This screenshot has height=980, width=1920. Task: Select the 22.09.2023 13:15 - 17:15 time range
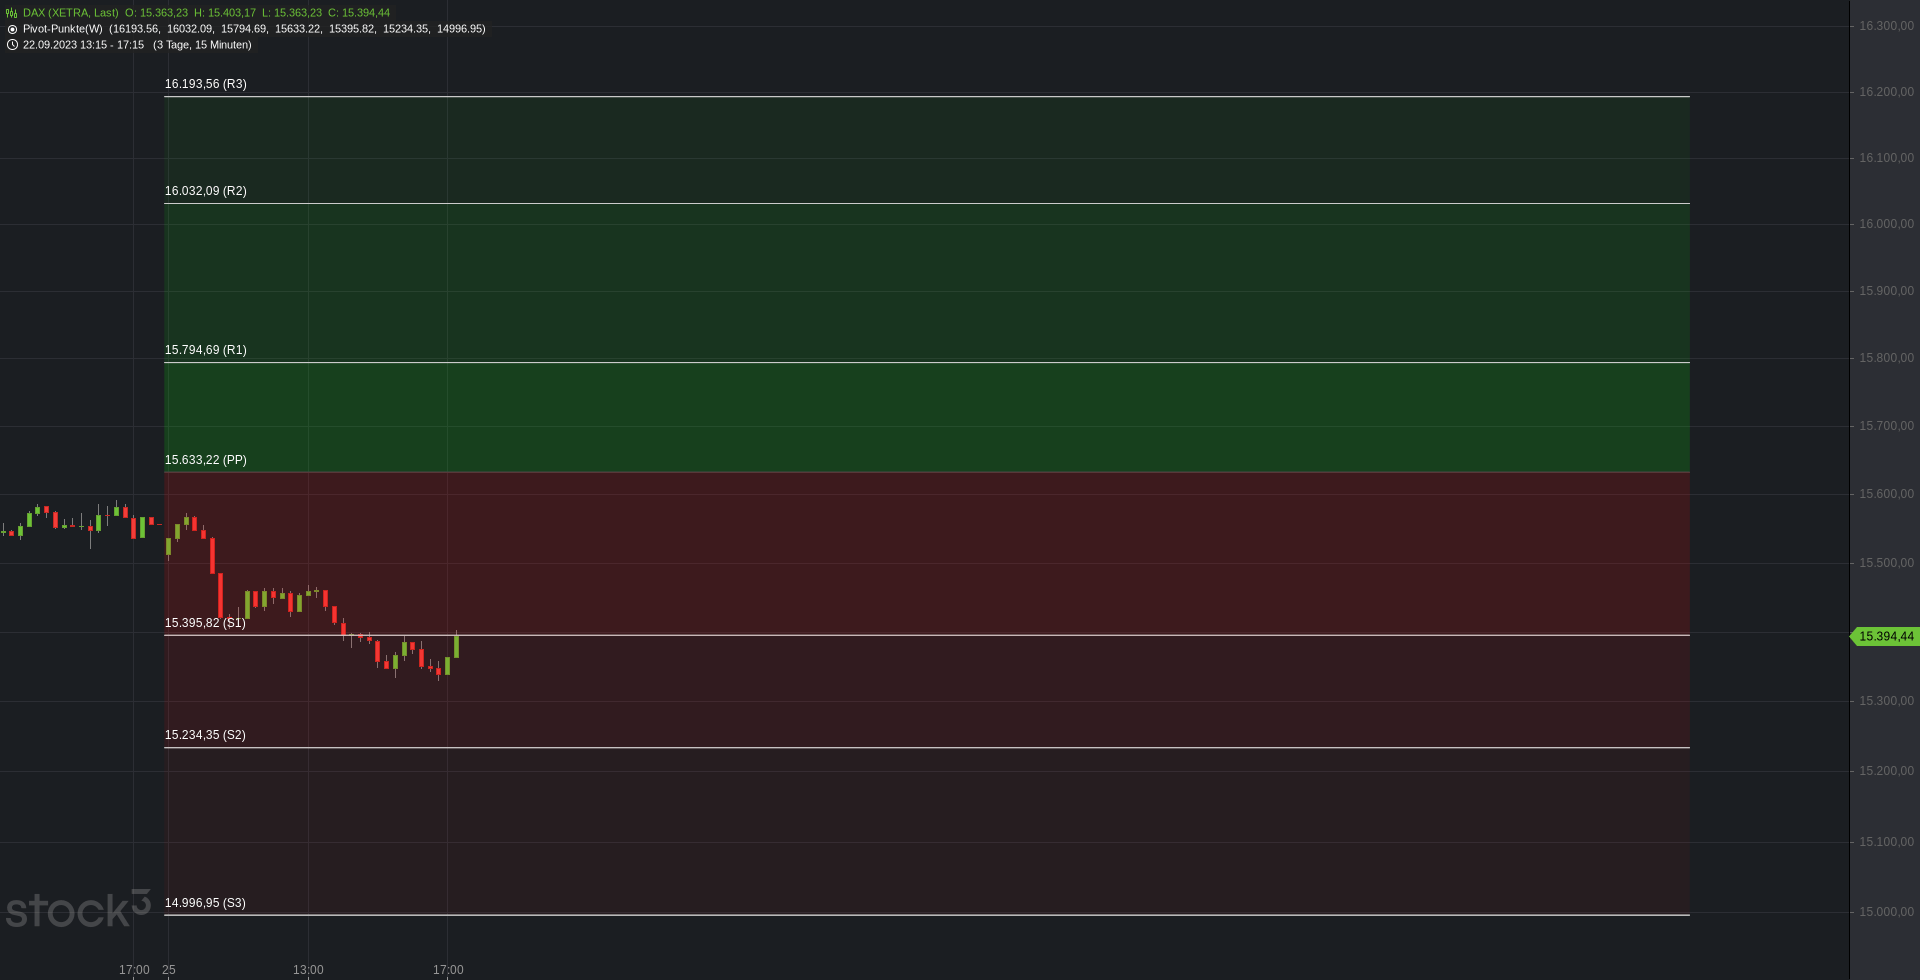point(83,45)
